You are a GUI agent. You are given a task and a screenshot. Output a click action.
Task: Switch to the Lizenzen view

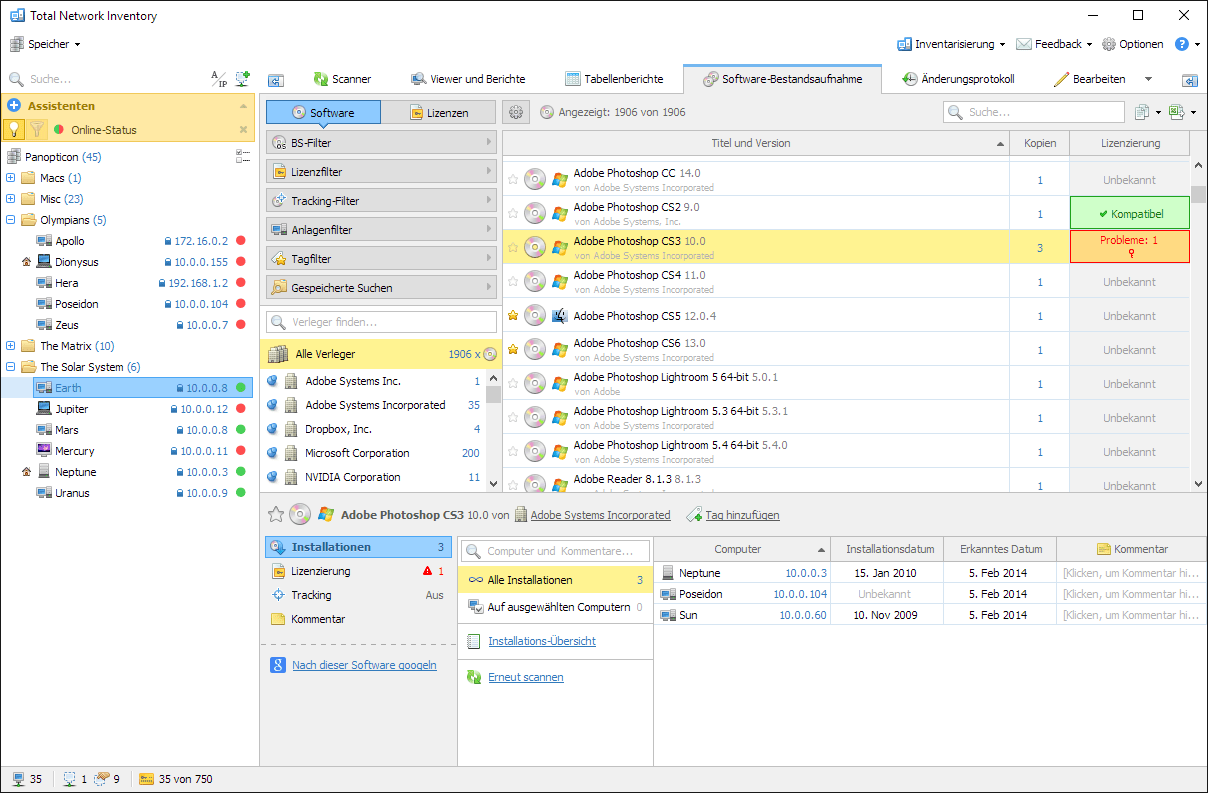(439, 113)
